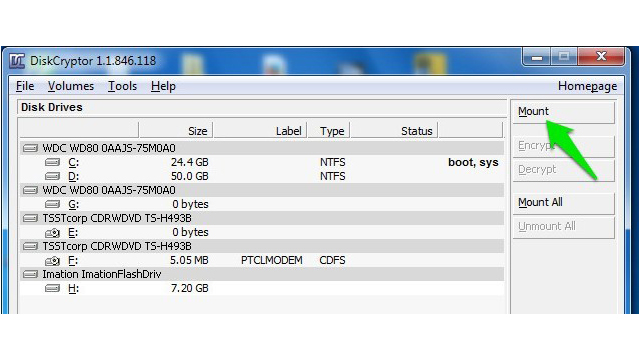Click the first WDC WD80 disk entry
Viewport: 640px width, 360px height.
point(262,148)
